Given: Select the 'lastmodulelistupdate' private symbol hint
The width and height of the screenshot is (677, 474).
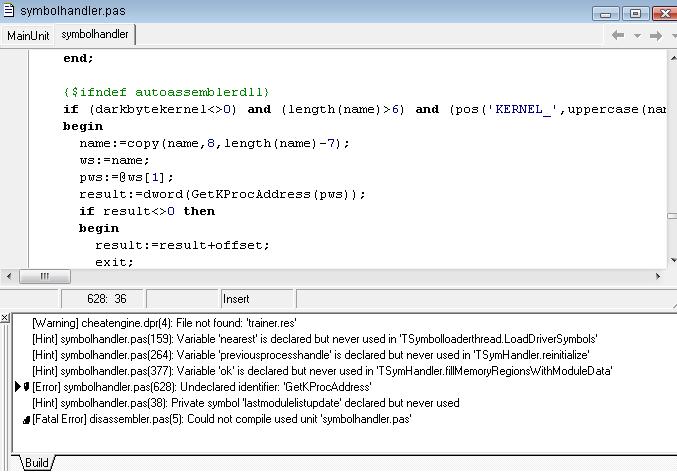Looking at the screenshot, I should (x=245, y=403).
